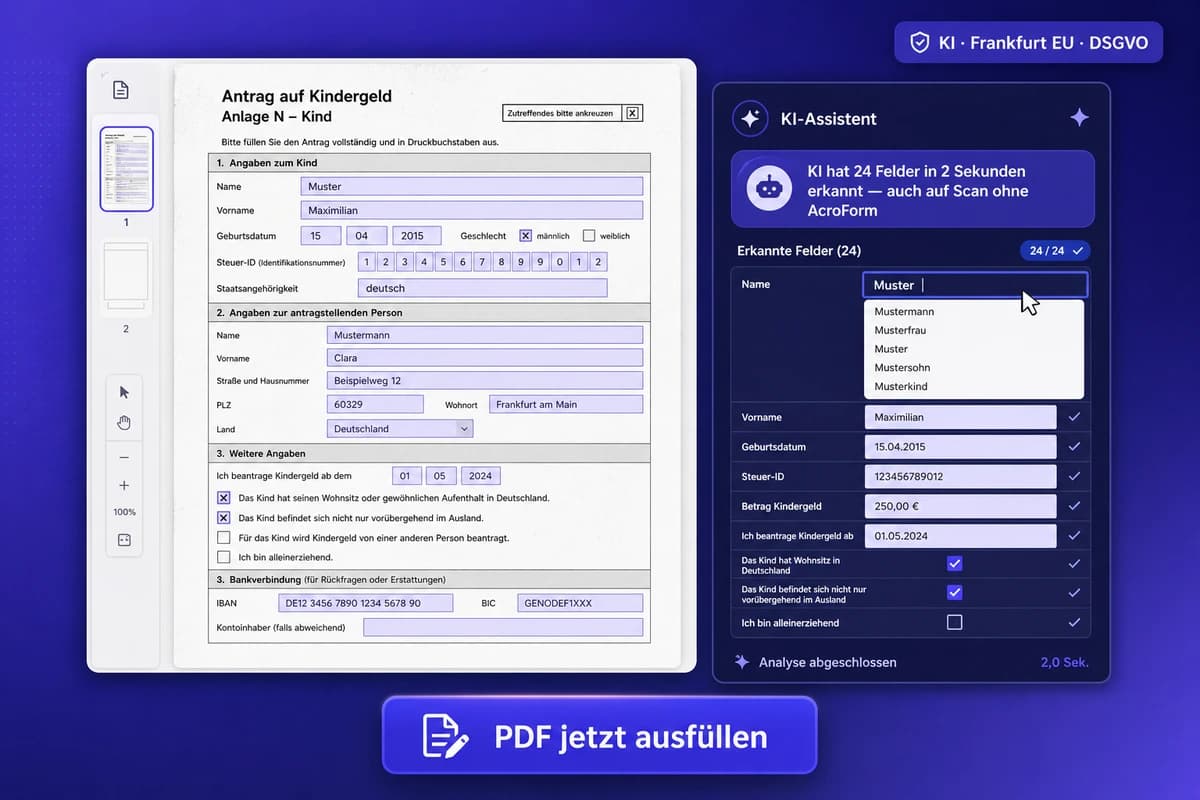The image size is (1200, 800).
Task: Toggle the Zutreffendes bitte ankreuzen checkbox
Action: tap(632, 113)
